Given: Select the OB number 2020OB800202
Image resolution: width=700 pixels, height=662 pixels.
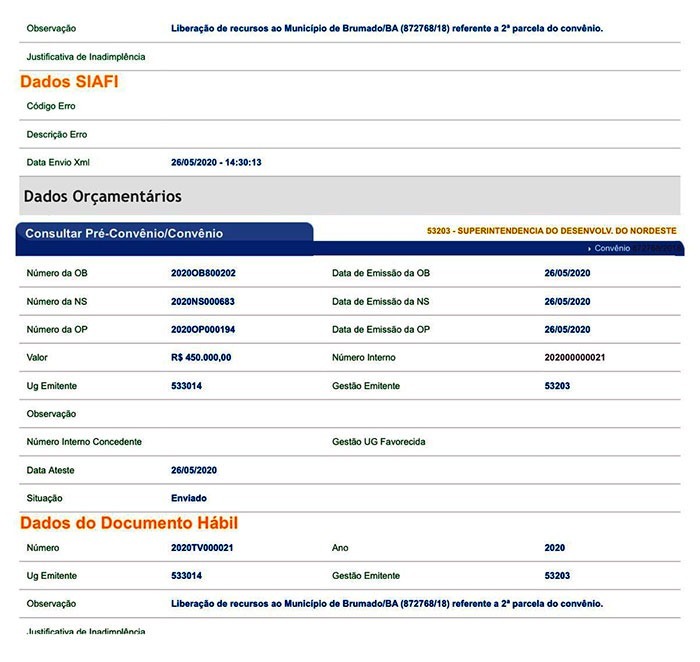Looking at the screenshot, I should tap(203, 273).
